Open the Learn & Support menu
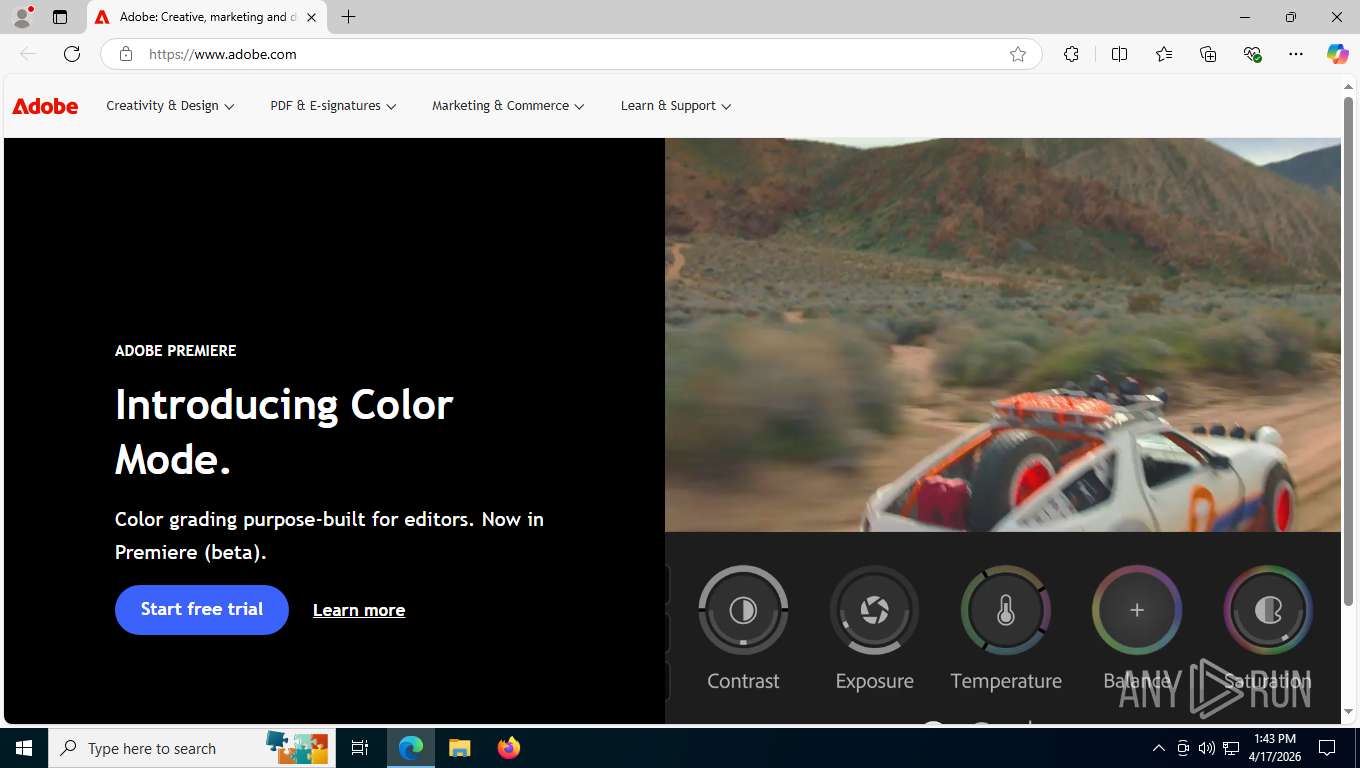This screenshot has width=1360, height=768. click(x=676, y=106)
